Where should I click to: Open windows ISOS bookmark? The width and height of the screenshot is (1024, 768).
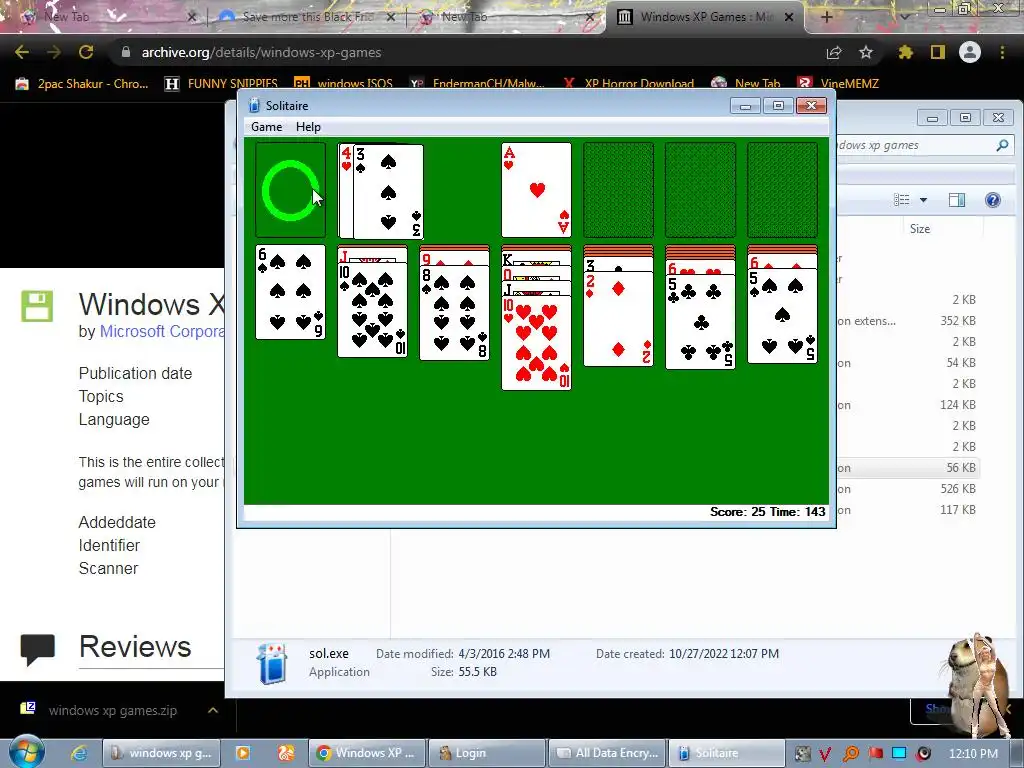344,84
